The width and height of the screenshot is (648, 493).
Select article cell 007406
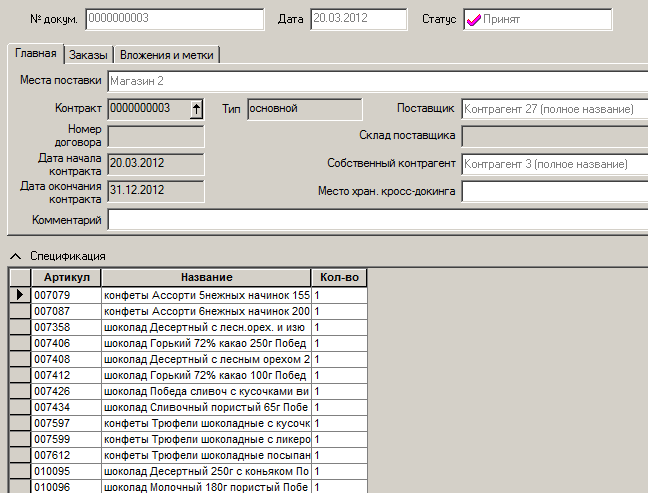point(66,343)
